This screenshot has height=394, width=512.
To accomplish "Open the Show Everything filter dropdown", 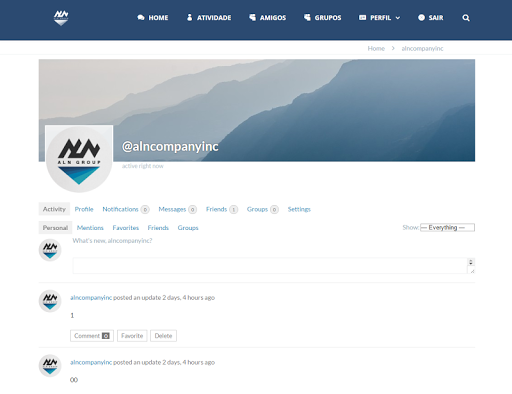I will click(447, 227).
